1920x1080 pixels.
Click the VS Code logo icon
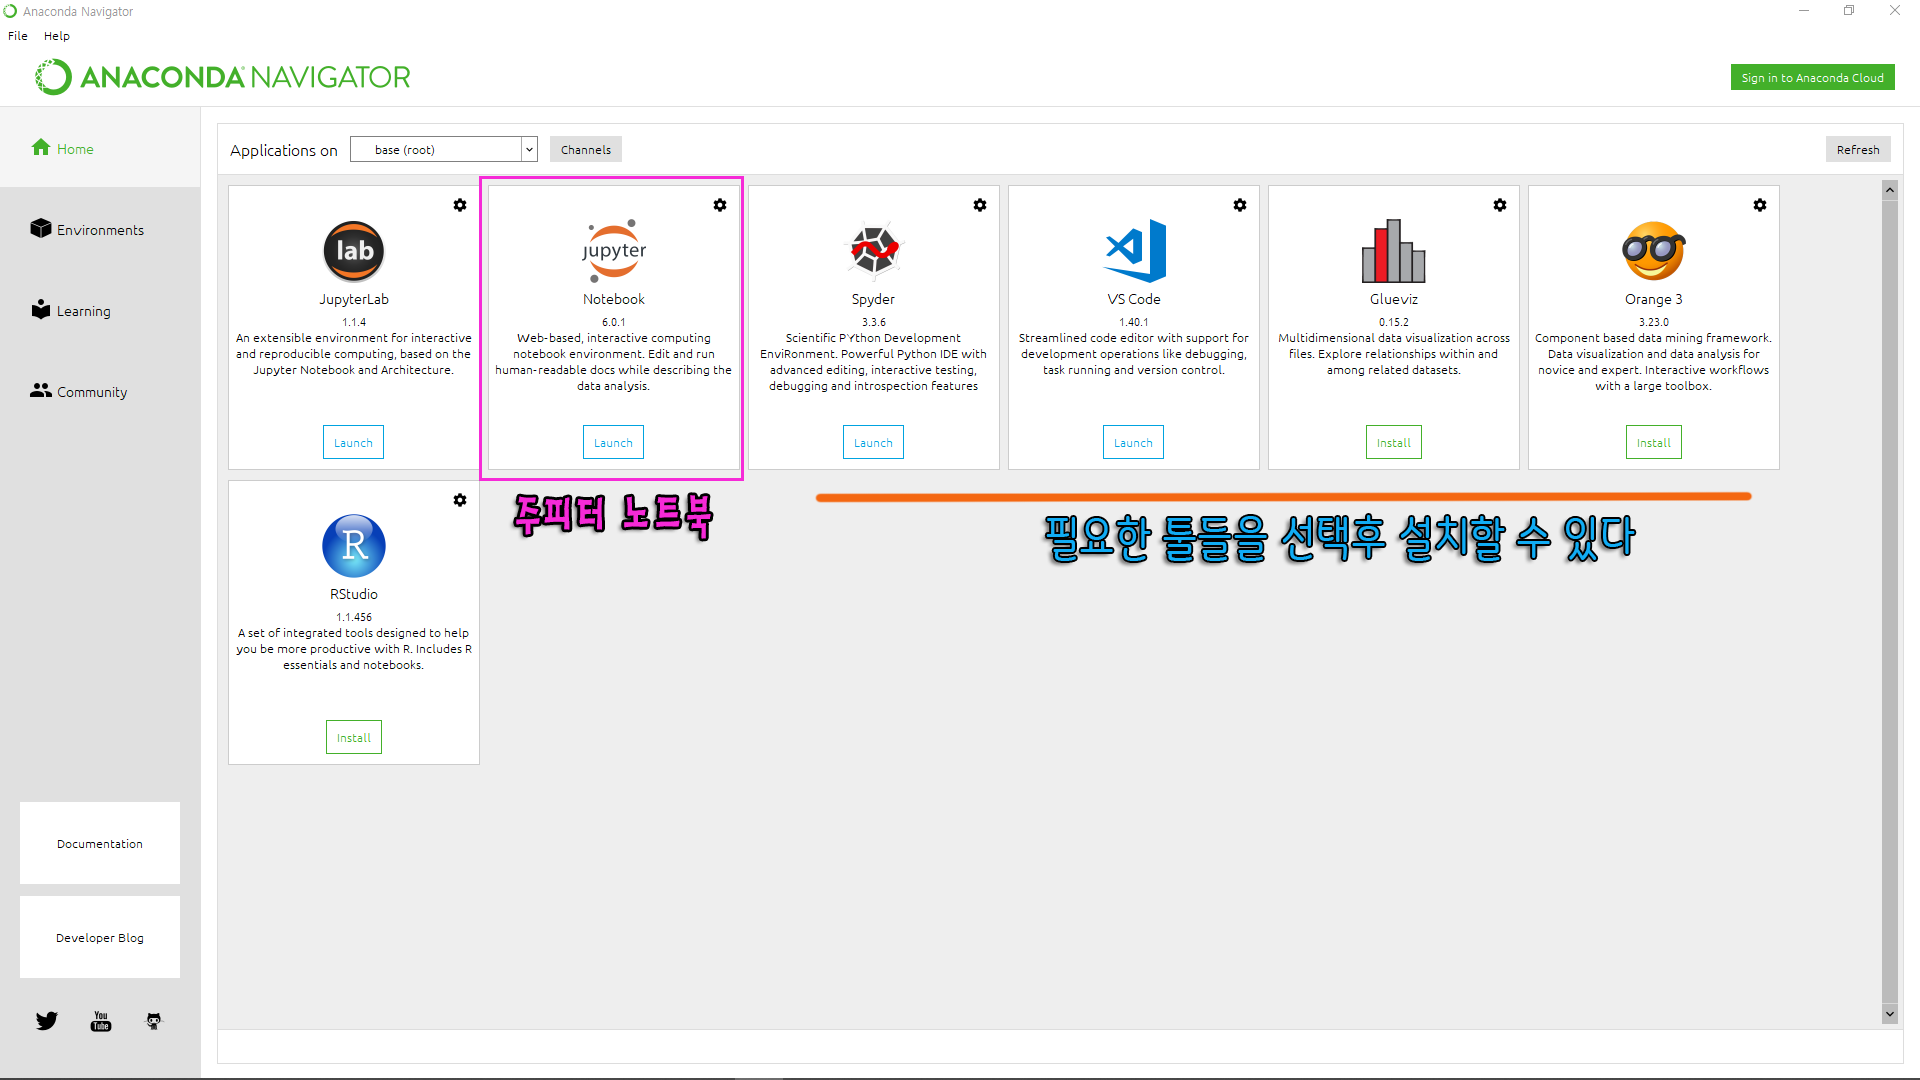tap(1134, 250)
